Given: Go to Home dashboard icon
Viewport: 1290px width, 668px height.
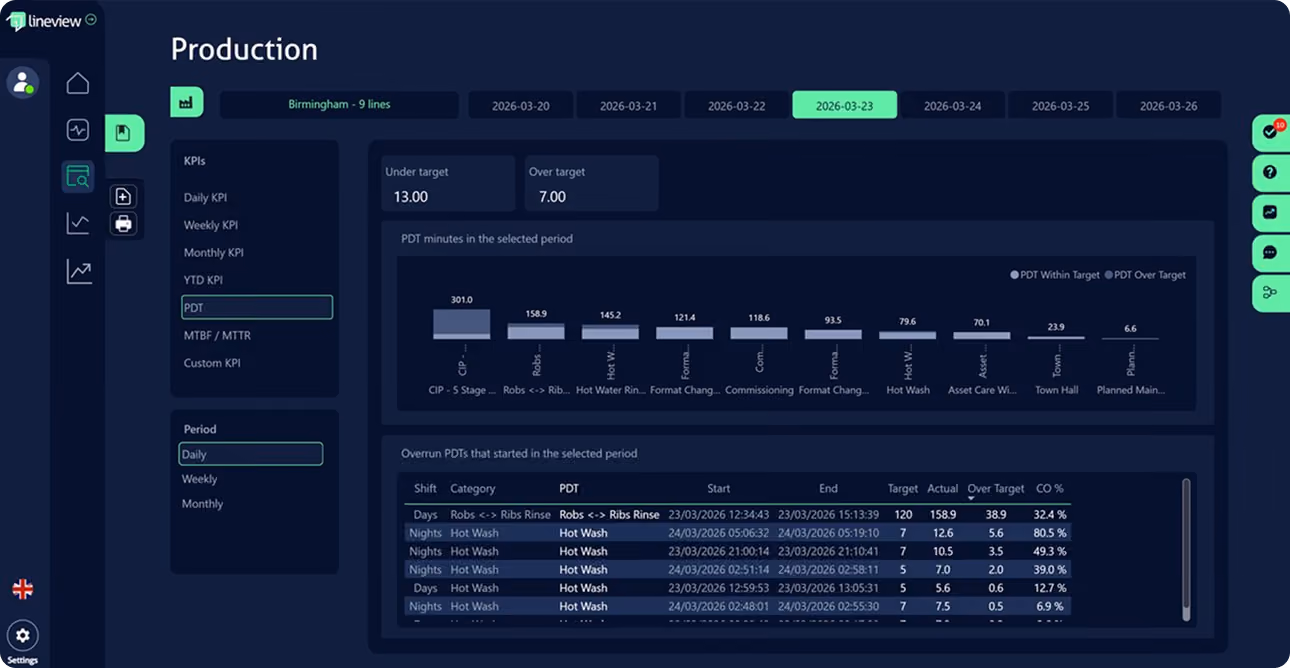Looking at the screenshot, I should pos(78,83).
